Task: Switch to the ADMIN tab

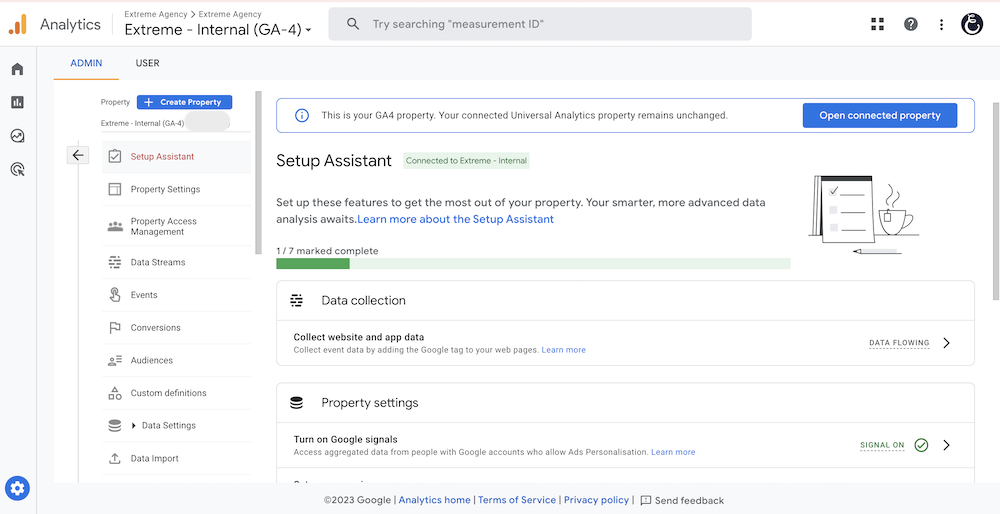Action: (x=86, y=63)
